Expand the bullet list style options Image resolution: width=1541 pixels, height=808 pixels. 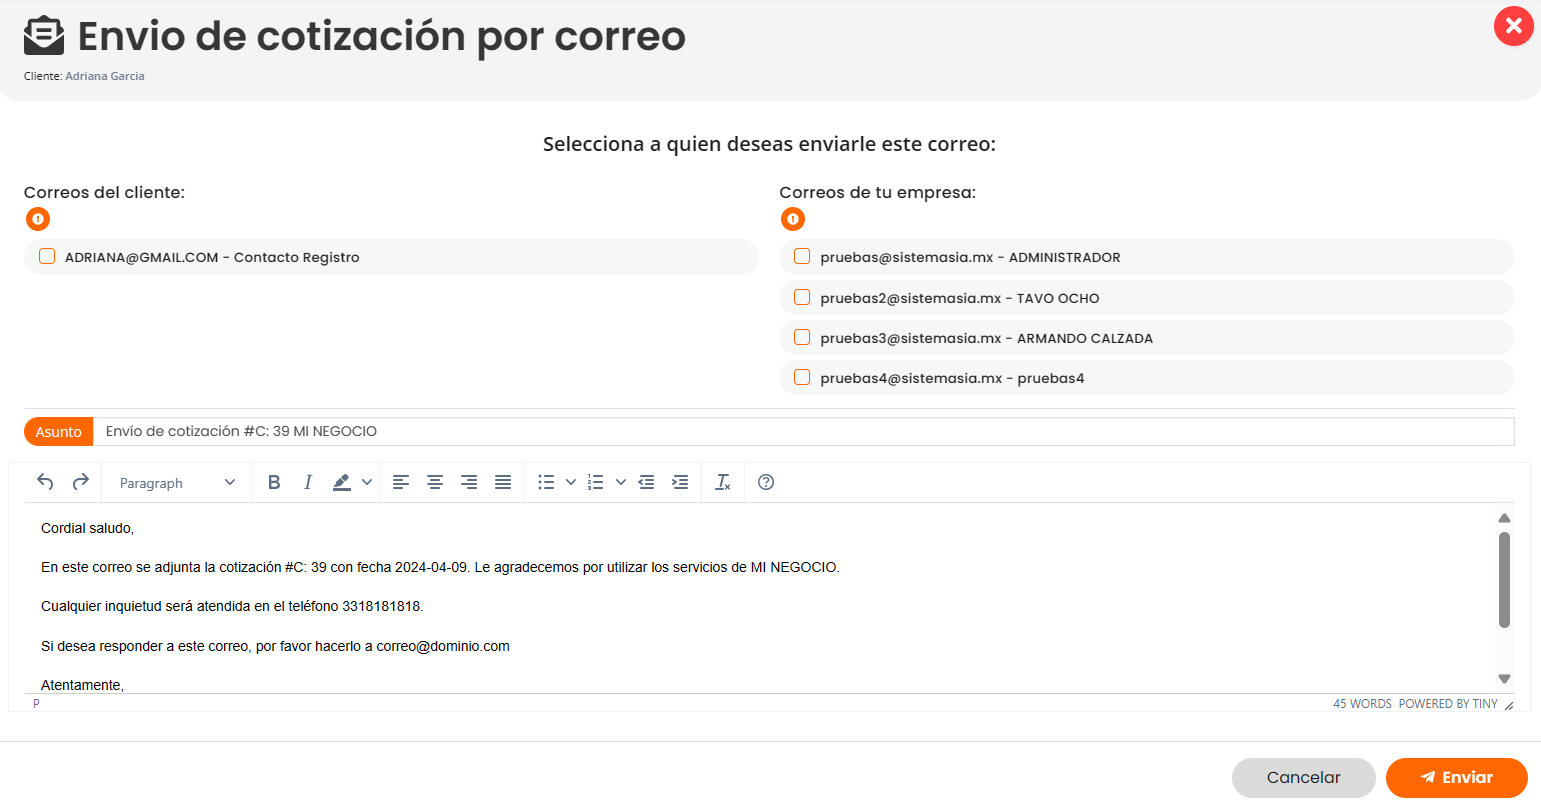[571, 482]
